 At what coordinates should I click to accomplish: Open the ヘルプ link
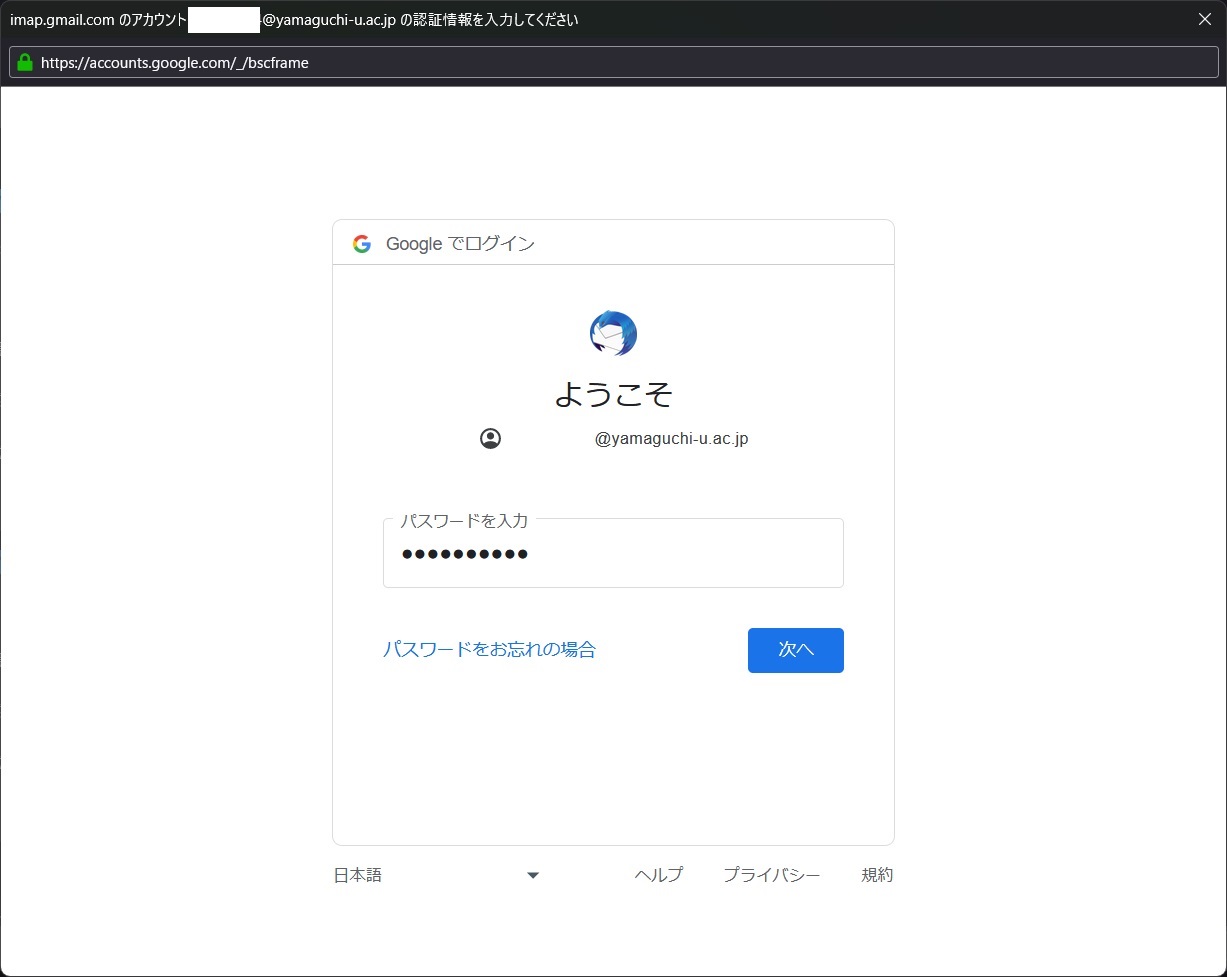[x=659, y=875]
